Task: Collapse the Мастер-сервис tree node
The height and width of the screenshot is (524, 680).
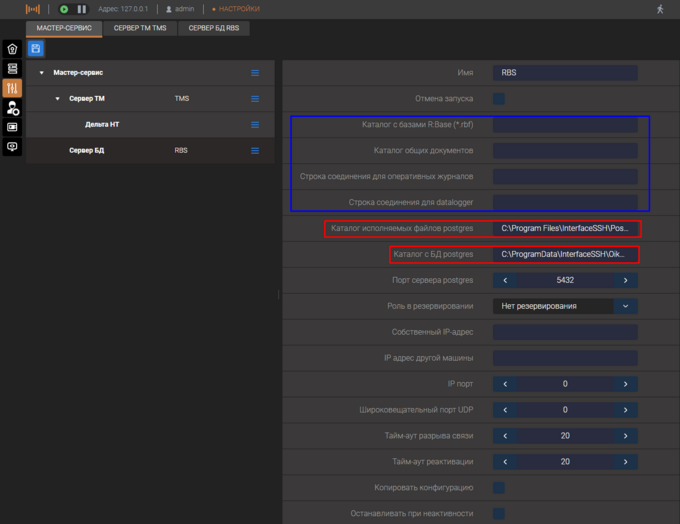Action: (x=42, y=73)
